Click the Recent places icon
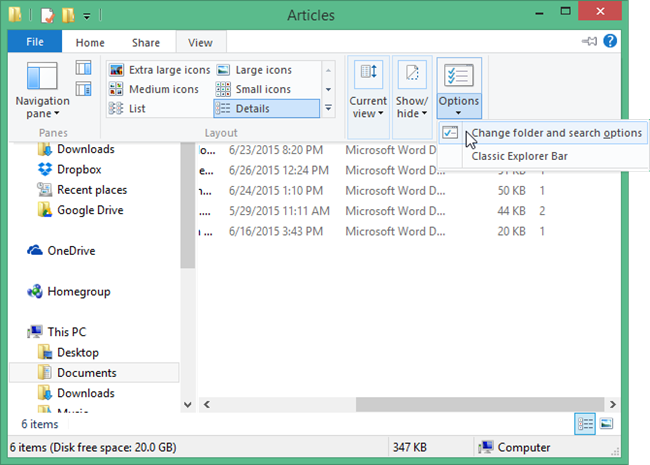Viewport: 650px width, 465px height. [x=45, y=189]
